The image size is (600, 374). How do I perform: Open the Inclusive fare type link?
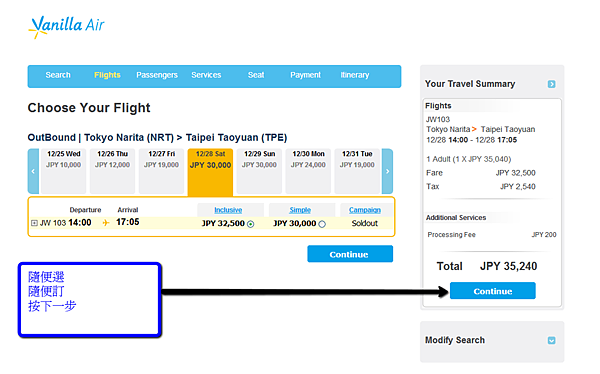228,210
